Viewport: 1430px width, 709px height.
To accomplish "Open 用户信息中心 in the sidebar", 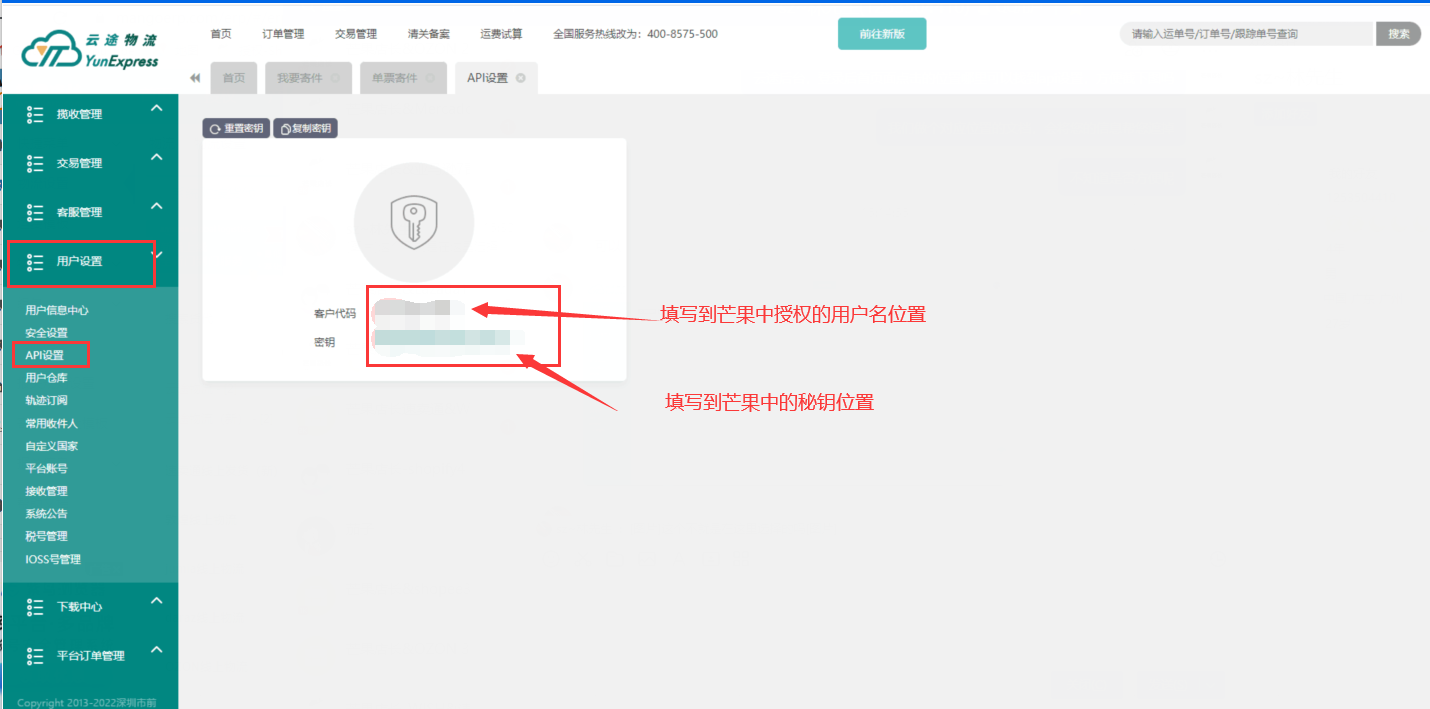I will 57,310.
